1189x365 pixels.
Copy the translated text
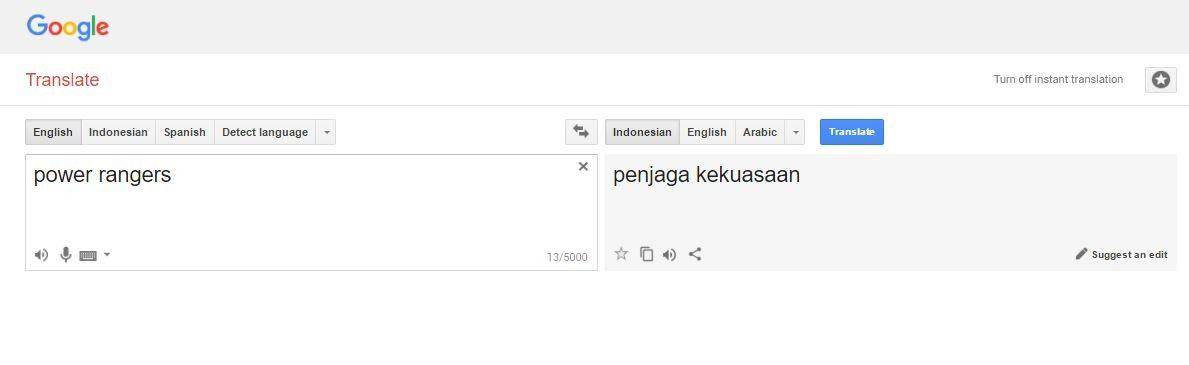click(x=646, y=254)
